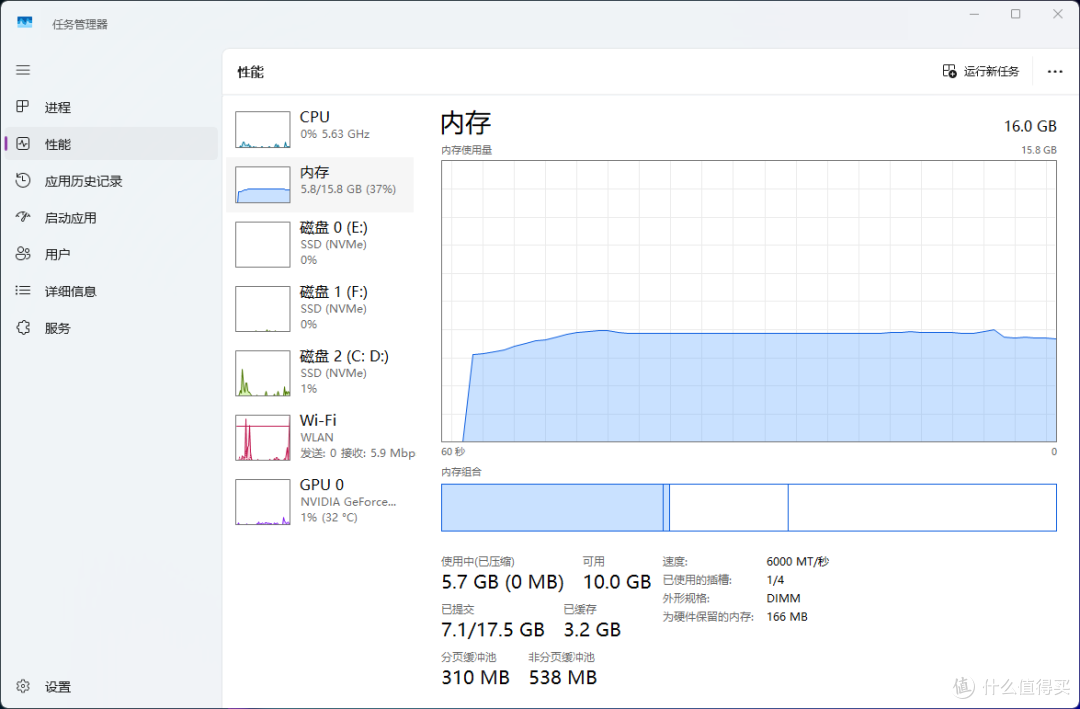The image size is (1080, 709).
Task: Click the 7.1/17.5 GB committed value
Action: (492, 630)
